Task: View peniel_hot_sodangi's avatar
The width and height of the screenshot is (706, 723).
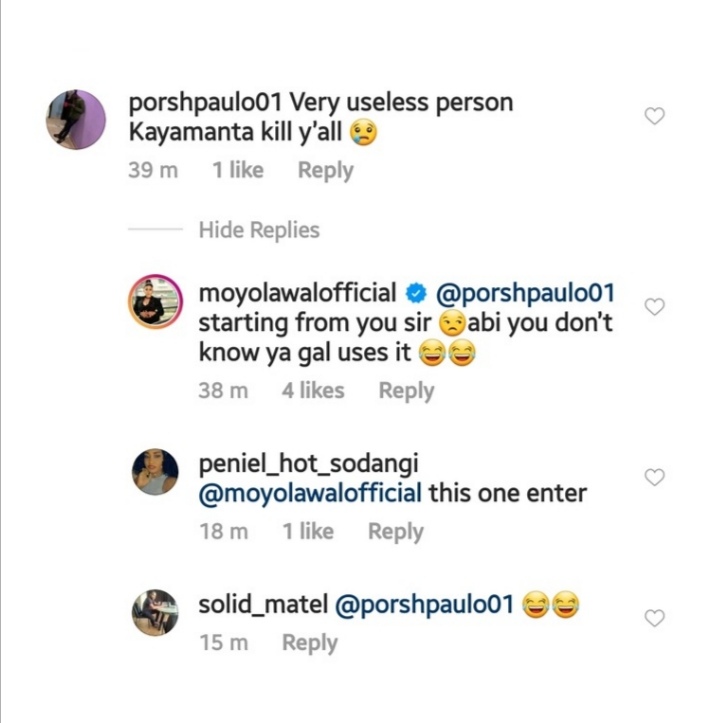Action: click(x=153, y=470)
